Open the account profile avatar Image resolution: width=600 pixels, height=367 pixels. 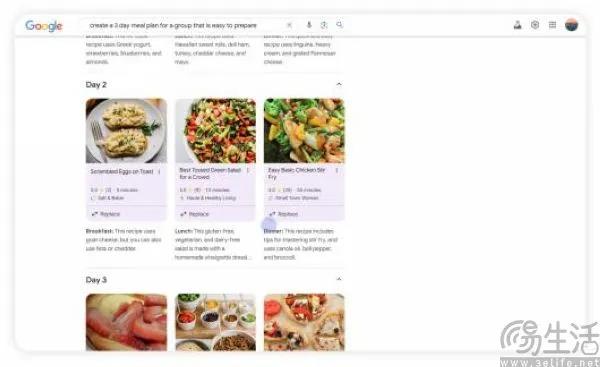tap(571, 25)
